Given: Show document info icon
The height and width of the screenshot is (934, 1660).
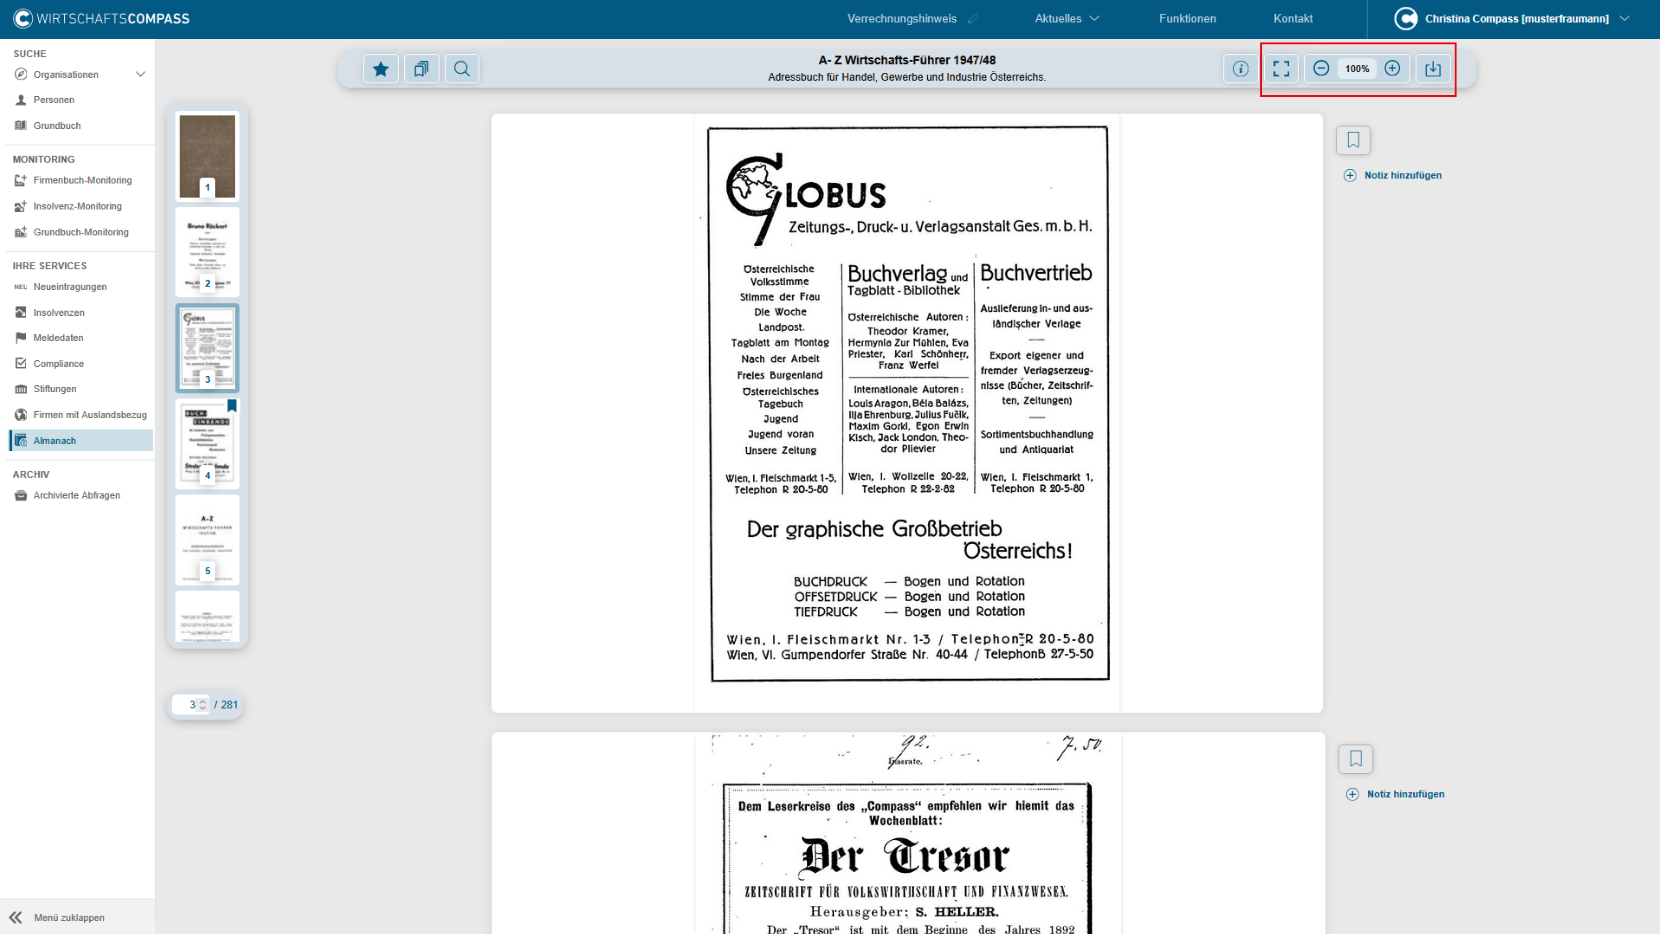Looking at the screenshot, I should click(x=1240, y=69).
